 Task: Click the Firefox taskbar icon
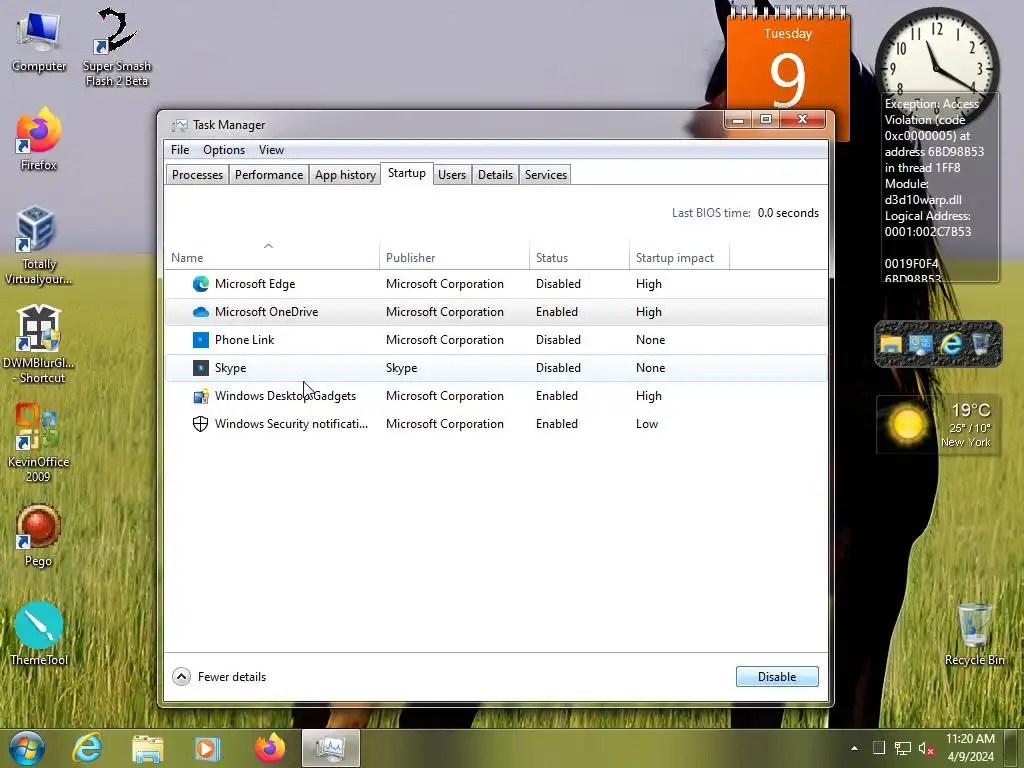click(x=270, y=748)
